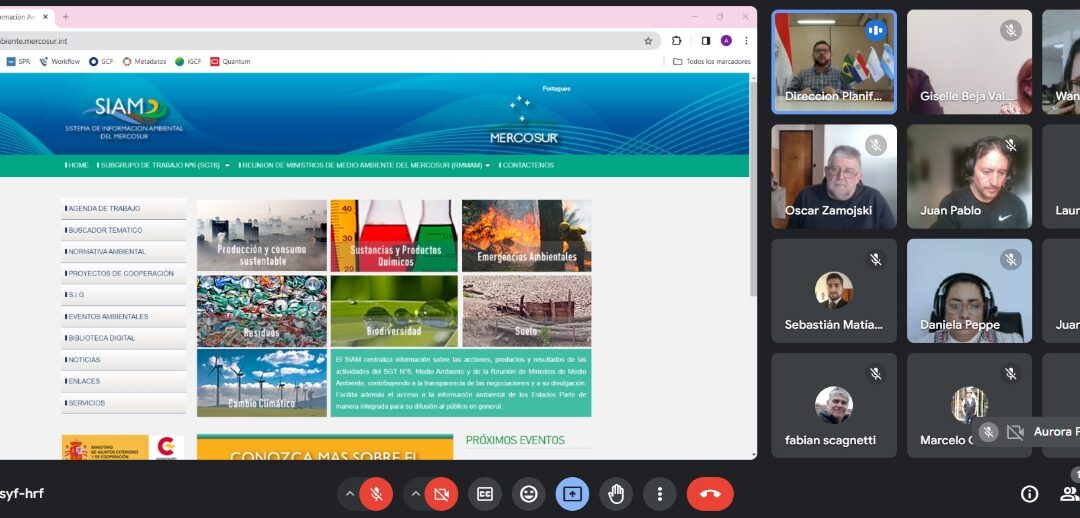This screenshot has height=518, width=1080.
Task: Open CONTACTENOS page
Action: pyautogui.click(x=526, y=165)
